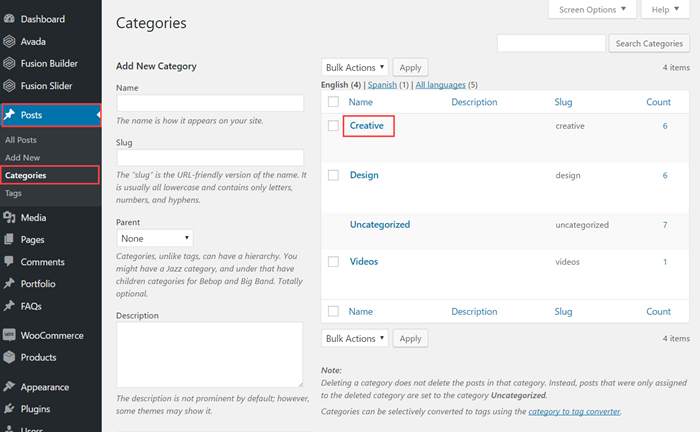Open the top Bulk Actions dropdown
Screen dimensions: 700x432
coord(354,67)
